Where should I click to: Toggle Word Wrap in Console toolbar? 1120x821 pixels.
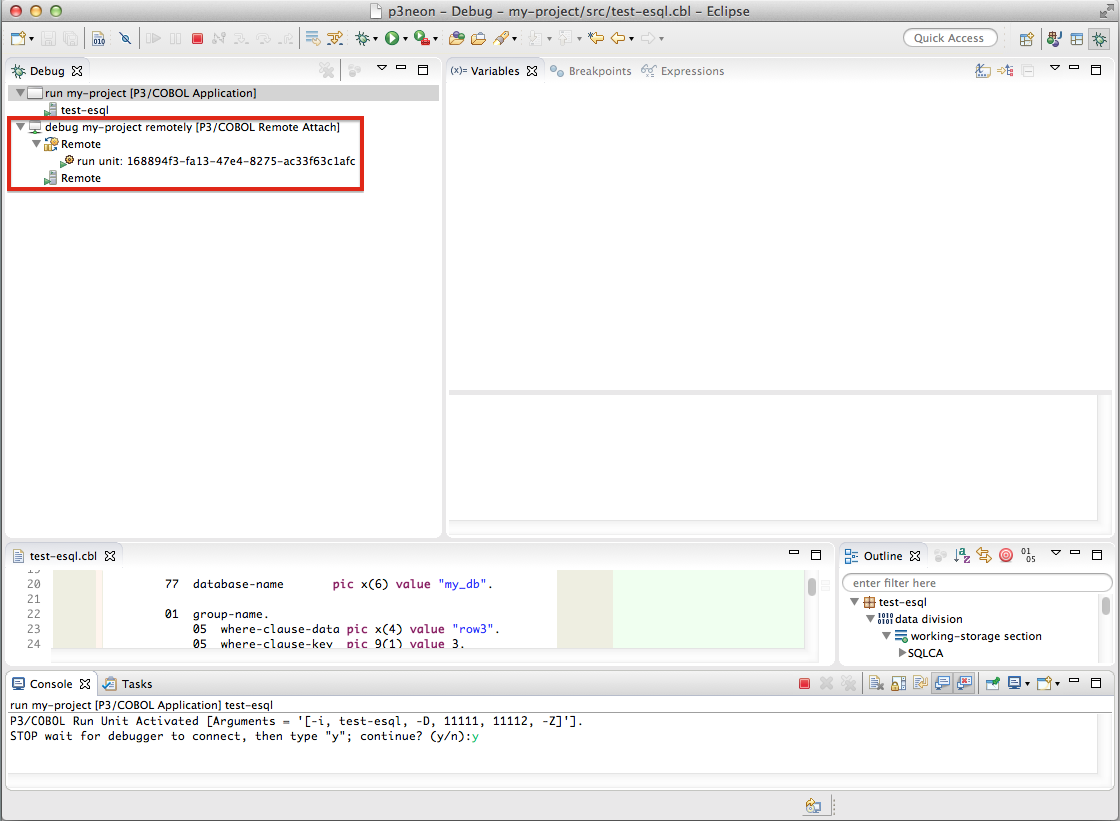921,684
